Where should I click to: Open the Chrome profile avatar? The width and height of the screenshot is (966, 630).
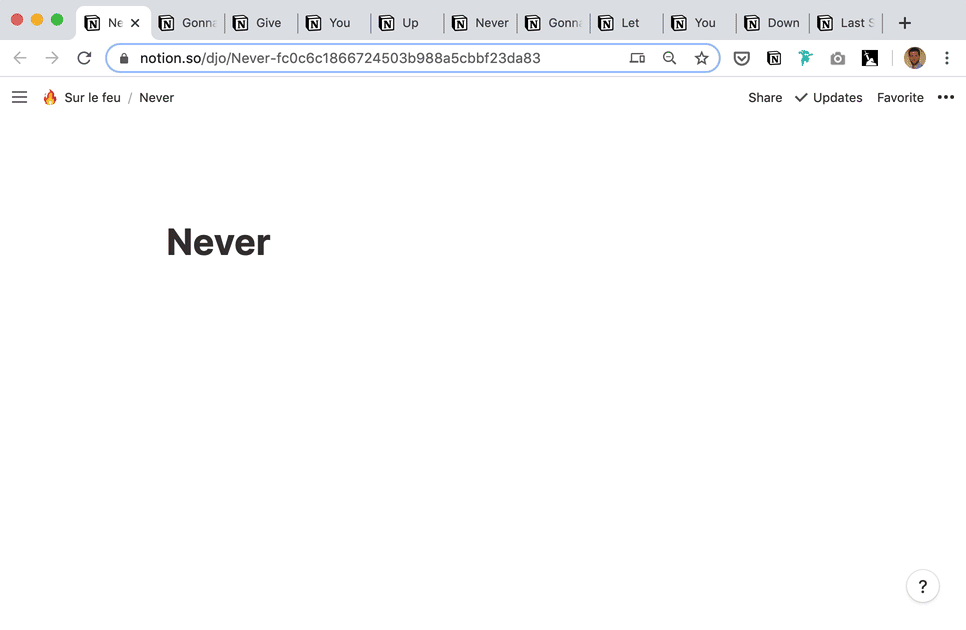coord(914,58)
